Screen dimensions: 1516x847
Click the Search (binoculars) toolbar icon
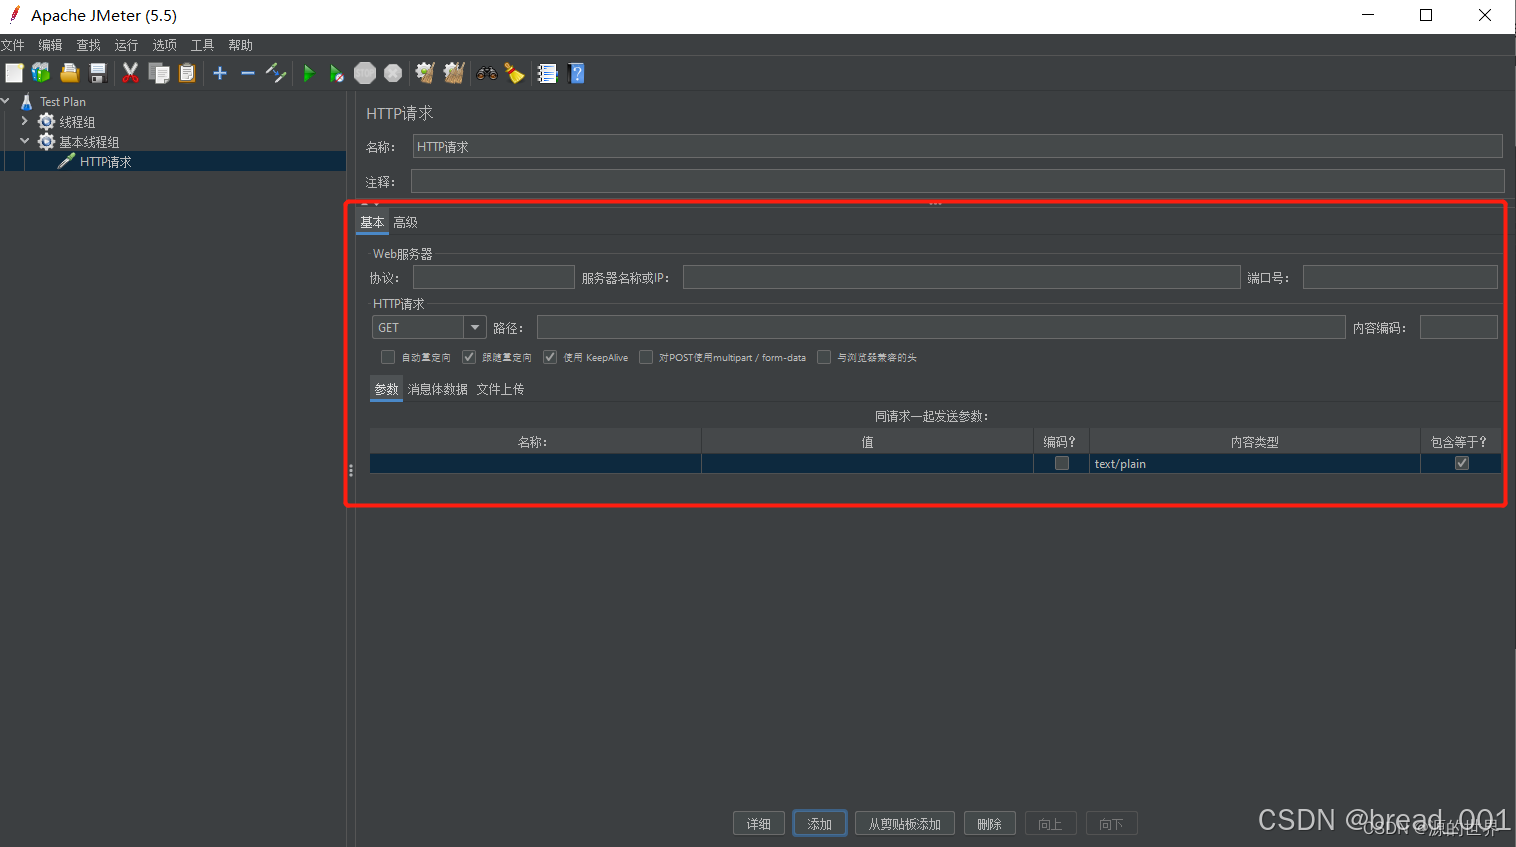click(x=485, y=72)
